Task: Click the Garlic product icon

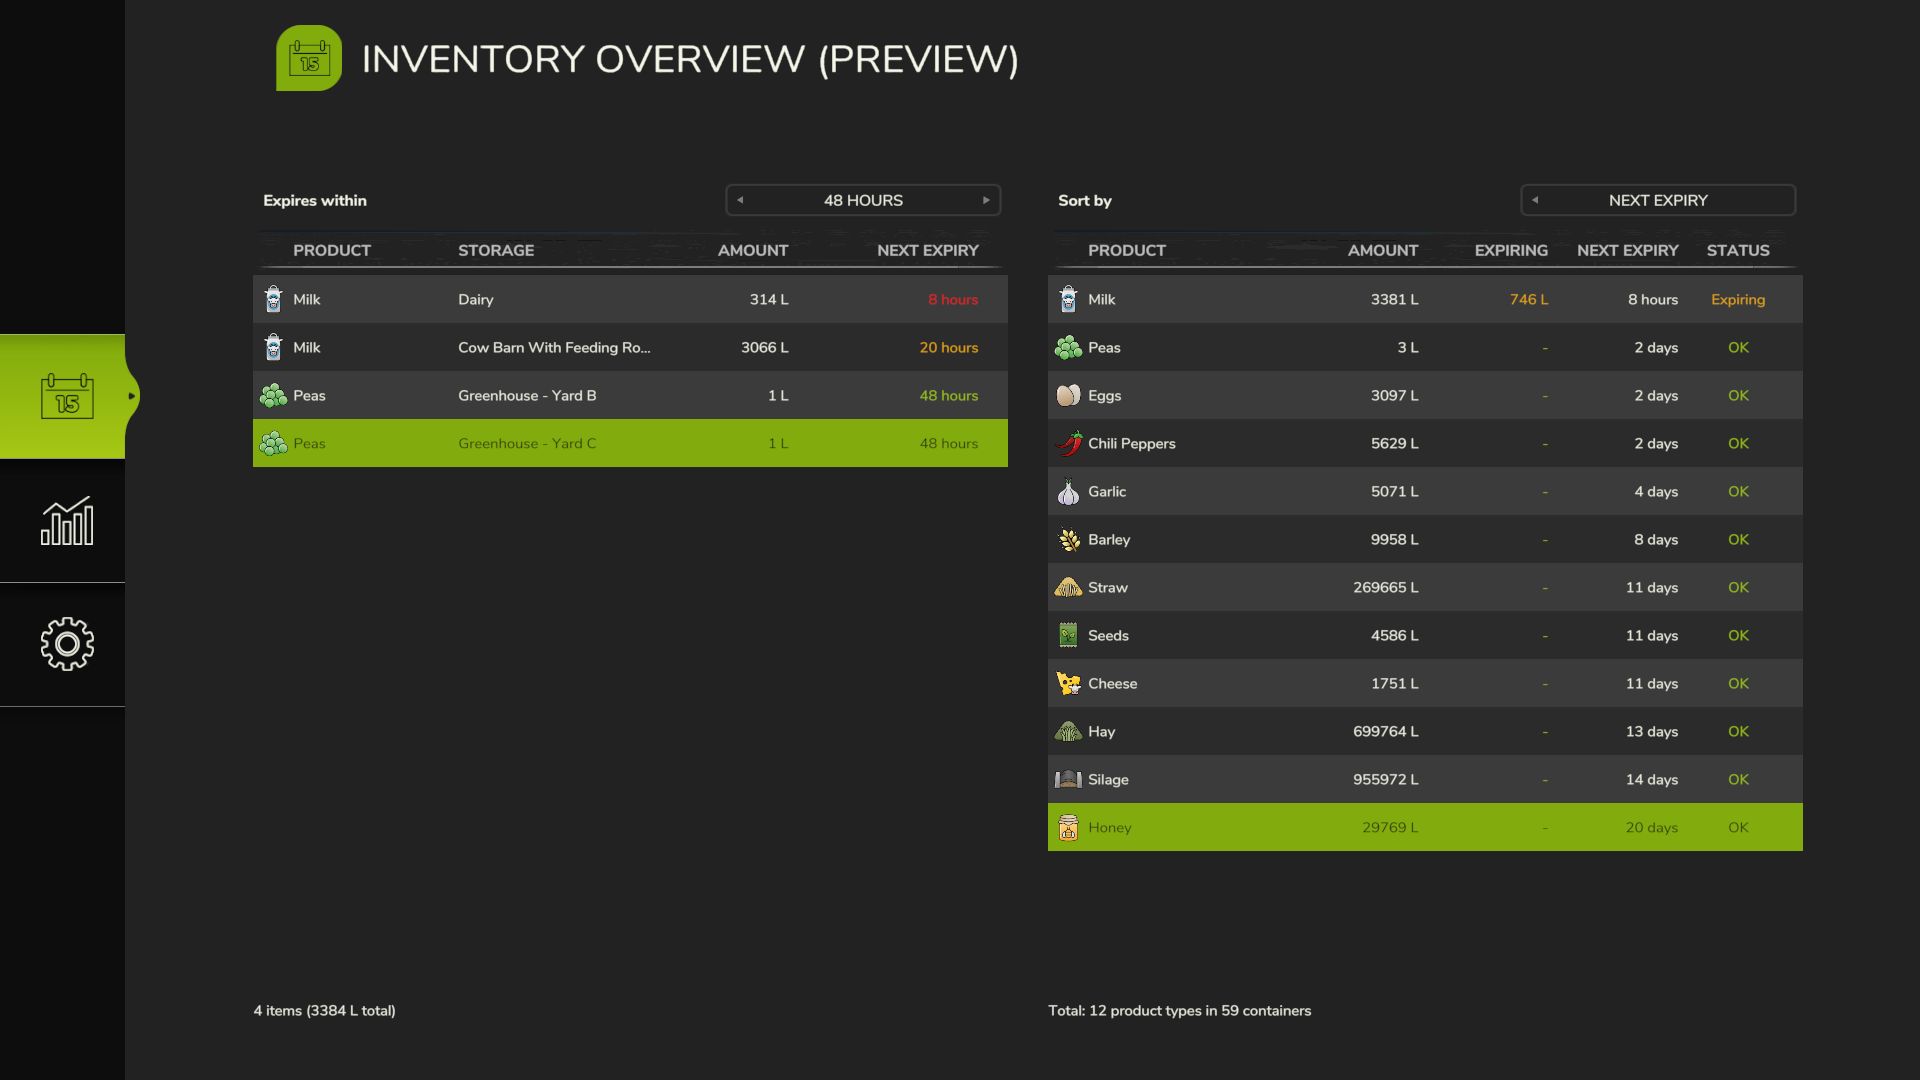Action: (x=1068, y=491)
